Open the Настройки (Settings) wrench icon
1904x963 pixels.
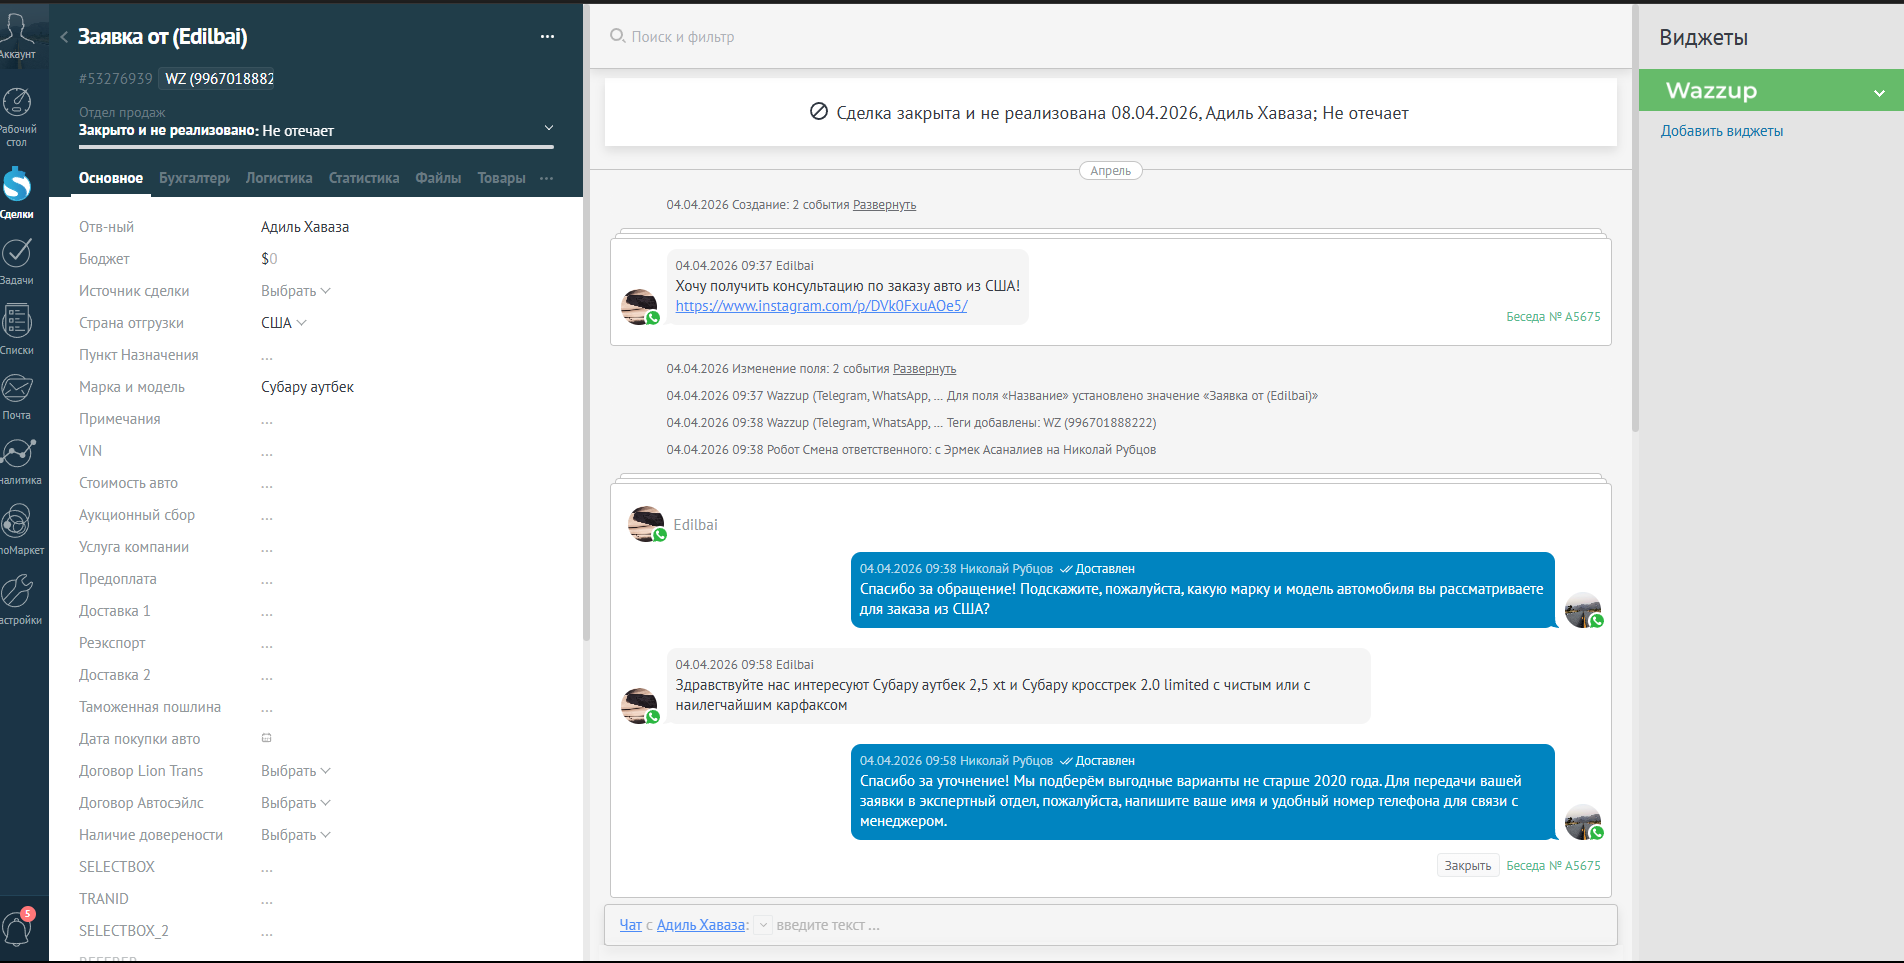[17, 590]
